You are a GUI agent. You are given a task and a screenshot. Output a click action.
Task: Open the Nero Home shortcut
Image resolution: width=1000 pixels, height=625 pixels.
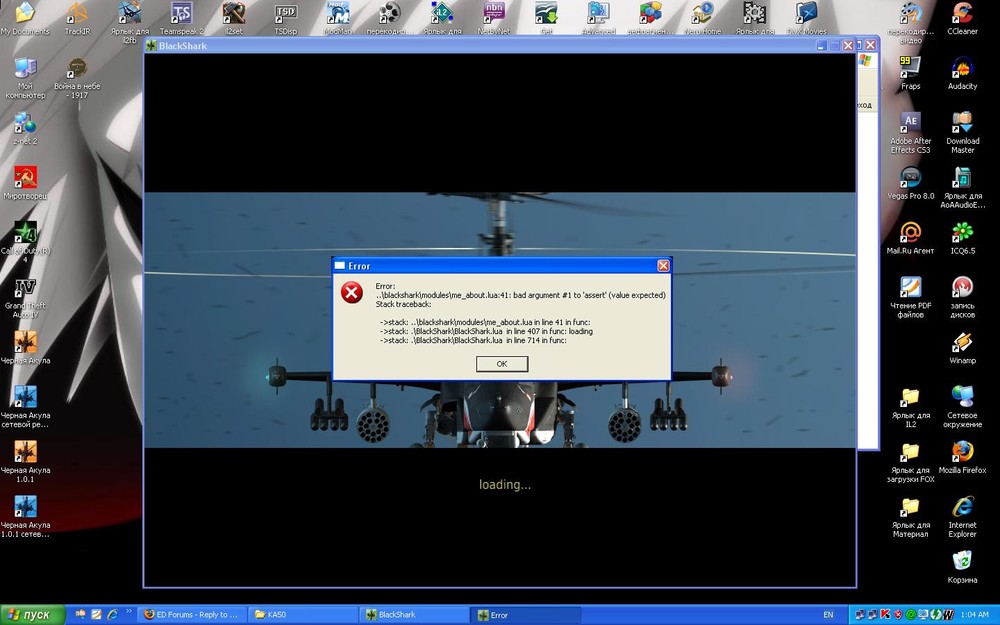tap(703, 18)
